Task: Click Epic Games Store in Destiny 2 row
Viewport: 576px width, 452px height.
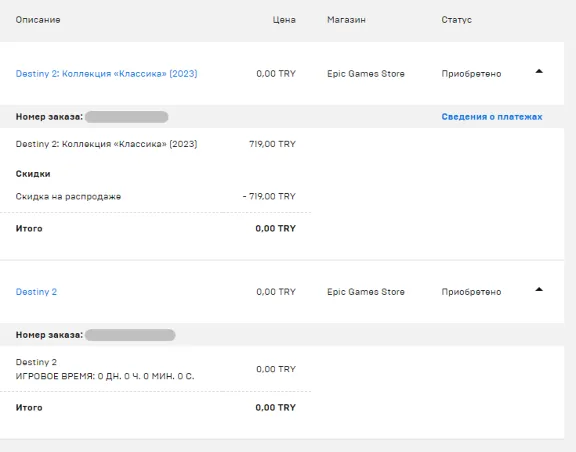Action: click(x=366, y=292)
